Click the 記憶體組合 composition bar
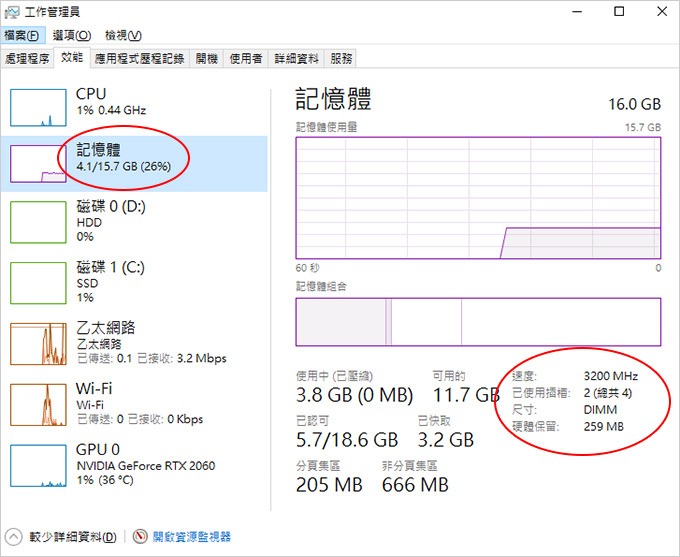 coord(478,322)
